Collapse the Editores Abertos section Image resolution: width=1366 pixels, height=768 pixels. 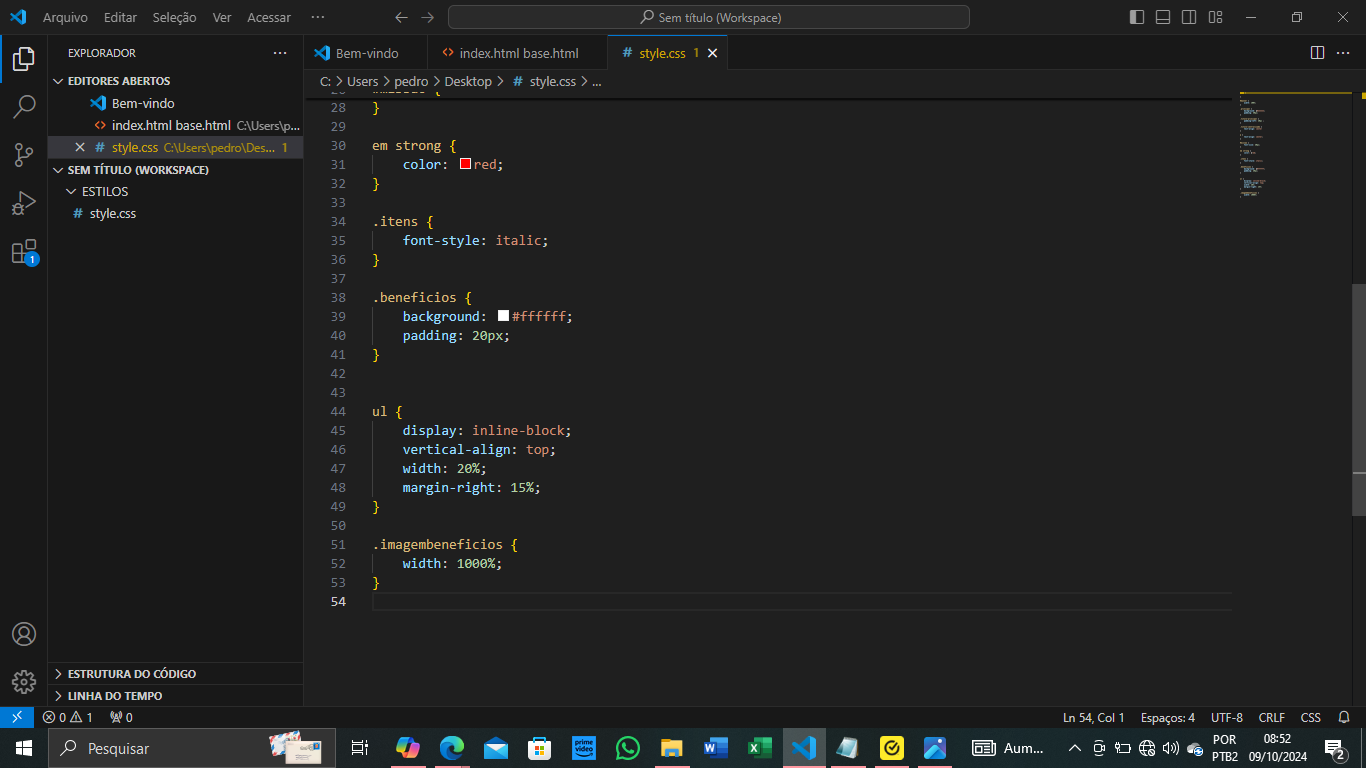pos(175,81)
